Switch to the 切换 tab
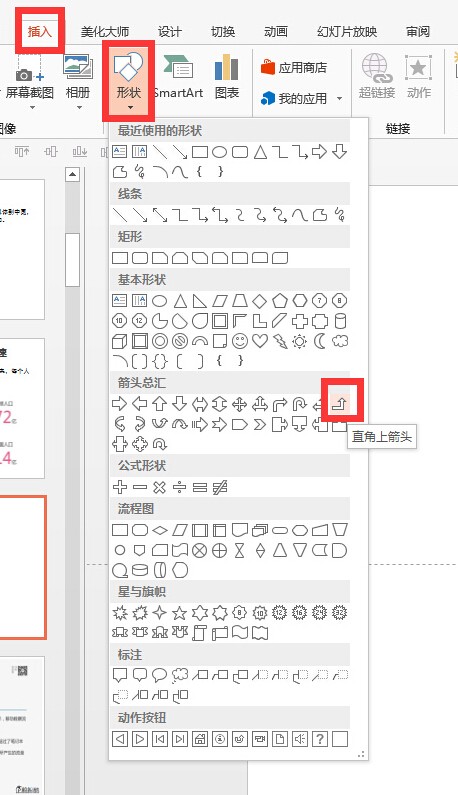Image resolution: width=458 pixels, height=795 pixels. point(223,31)
